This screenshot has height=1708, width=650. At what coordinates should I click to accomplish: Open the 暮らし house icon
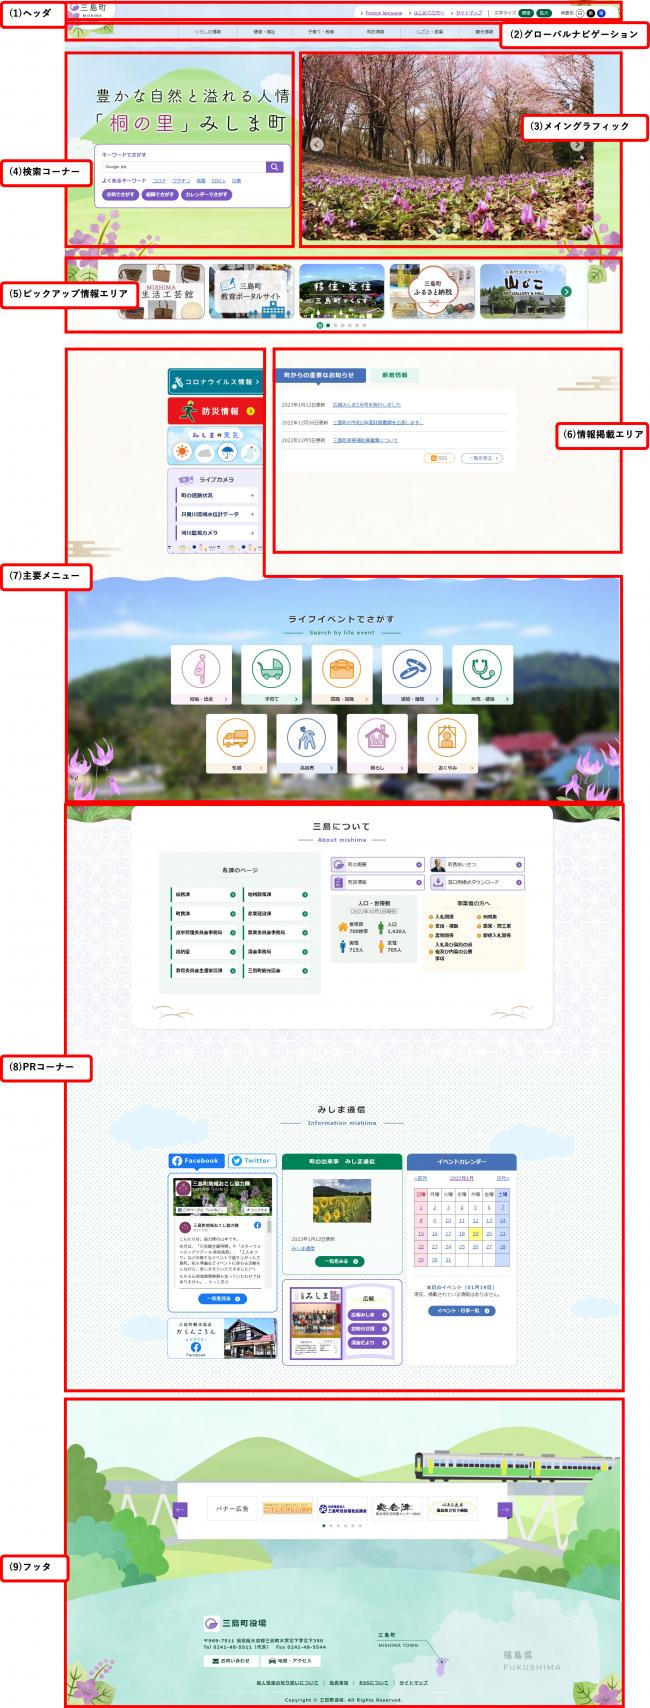pyautogui.click(x=377, y=745)
